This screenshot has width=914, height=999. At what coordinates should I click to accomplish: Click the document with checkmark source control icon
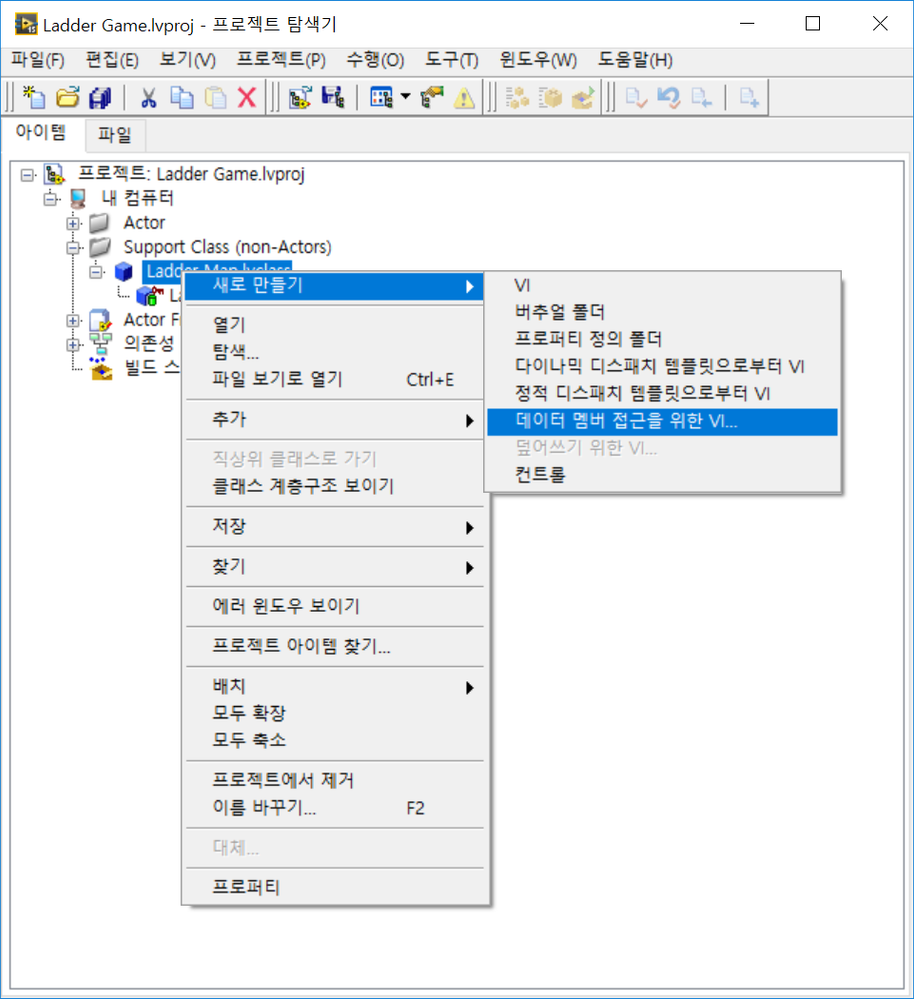pos(636,97)
